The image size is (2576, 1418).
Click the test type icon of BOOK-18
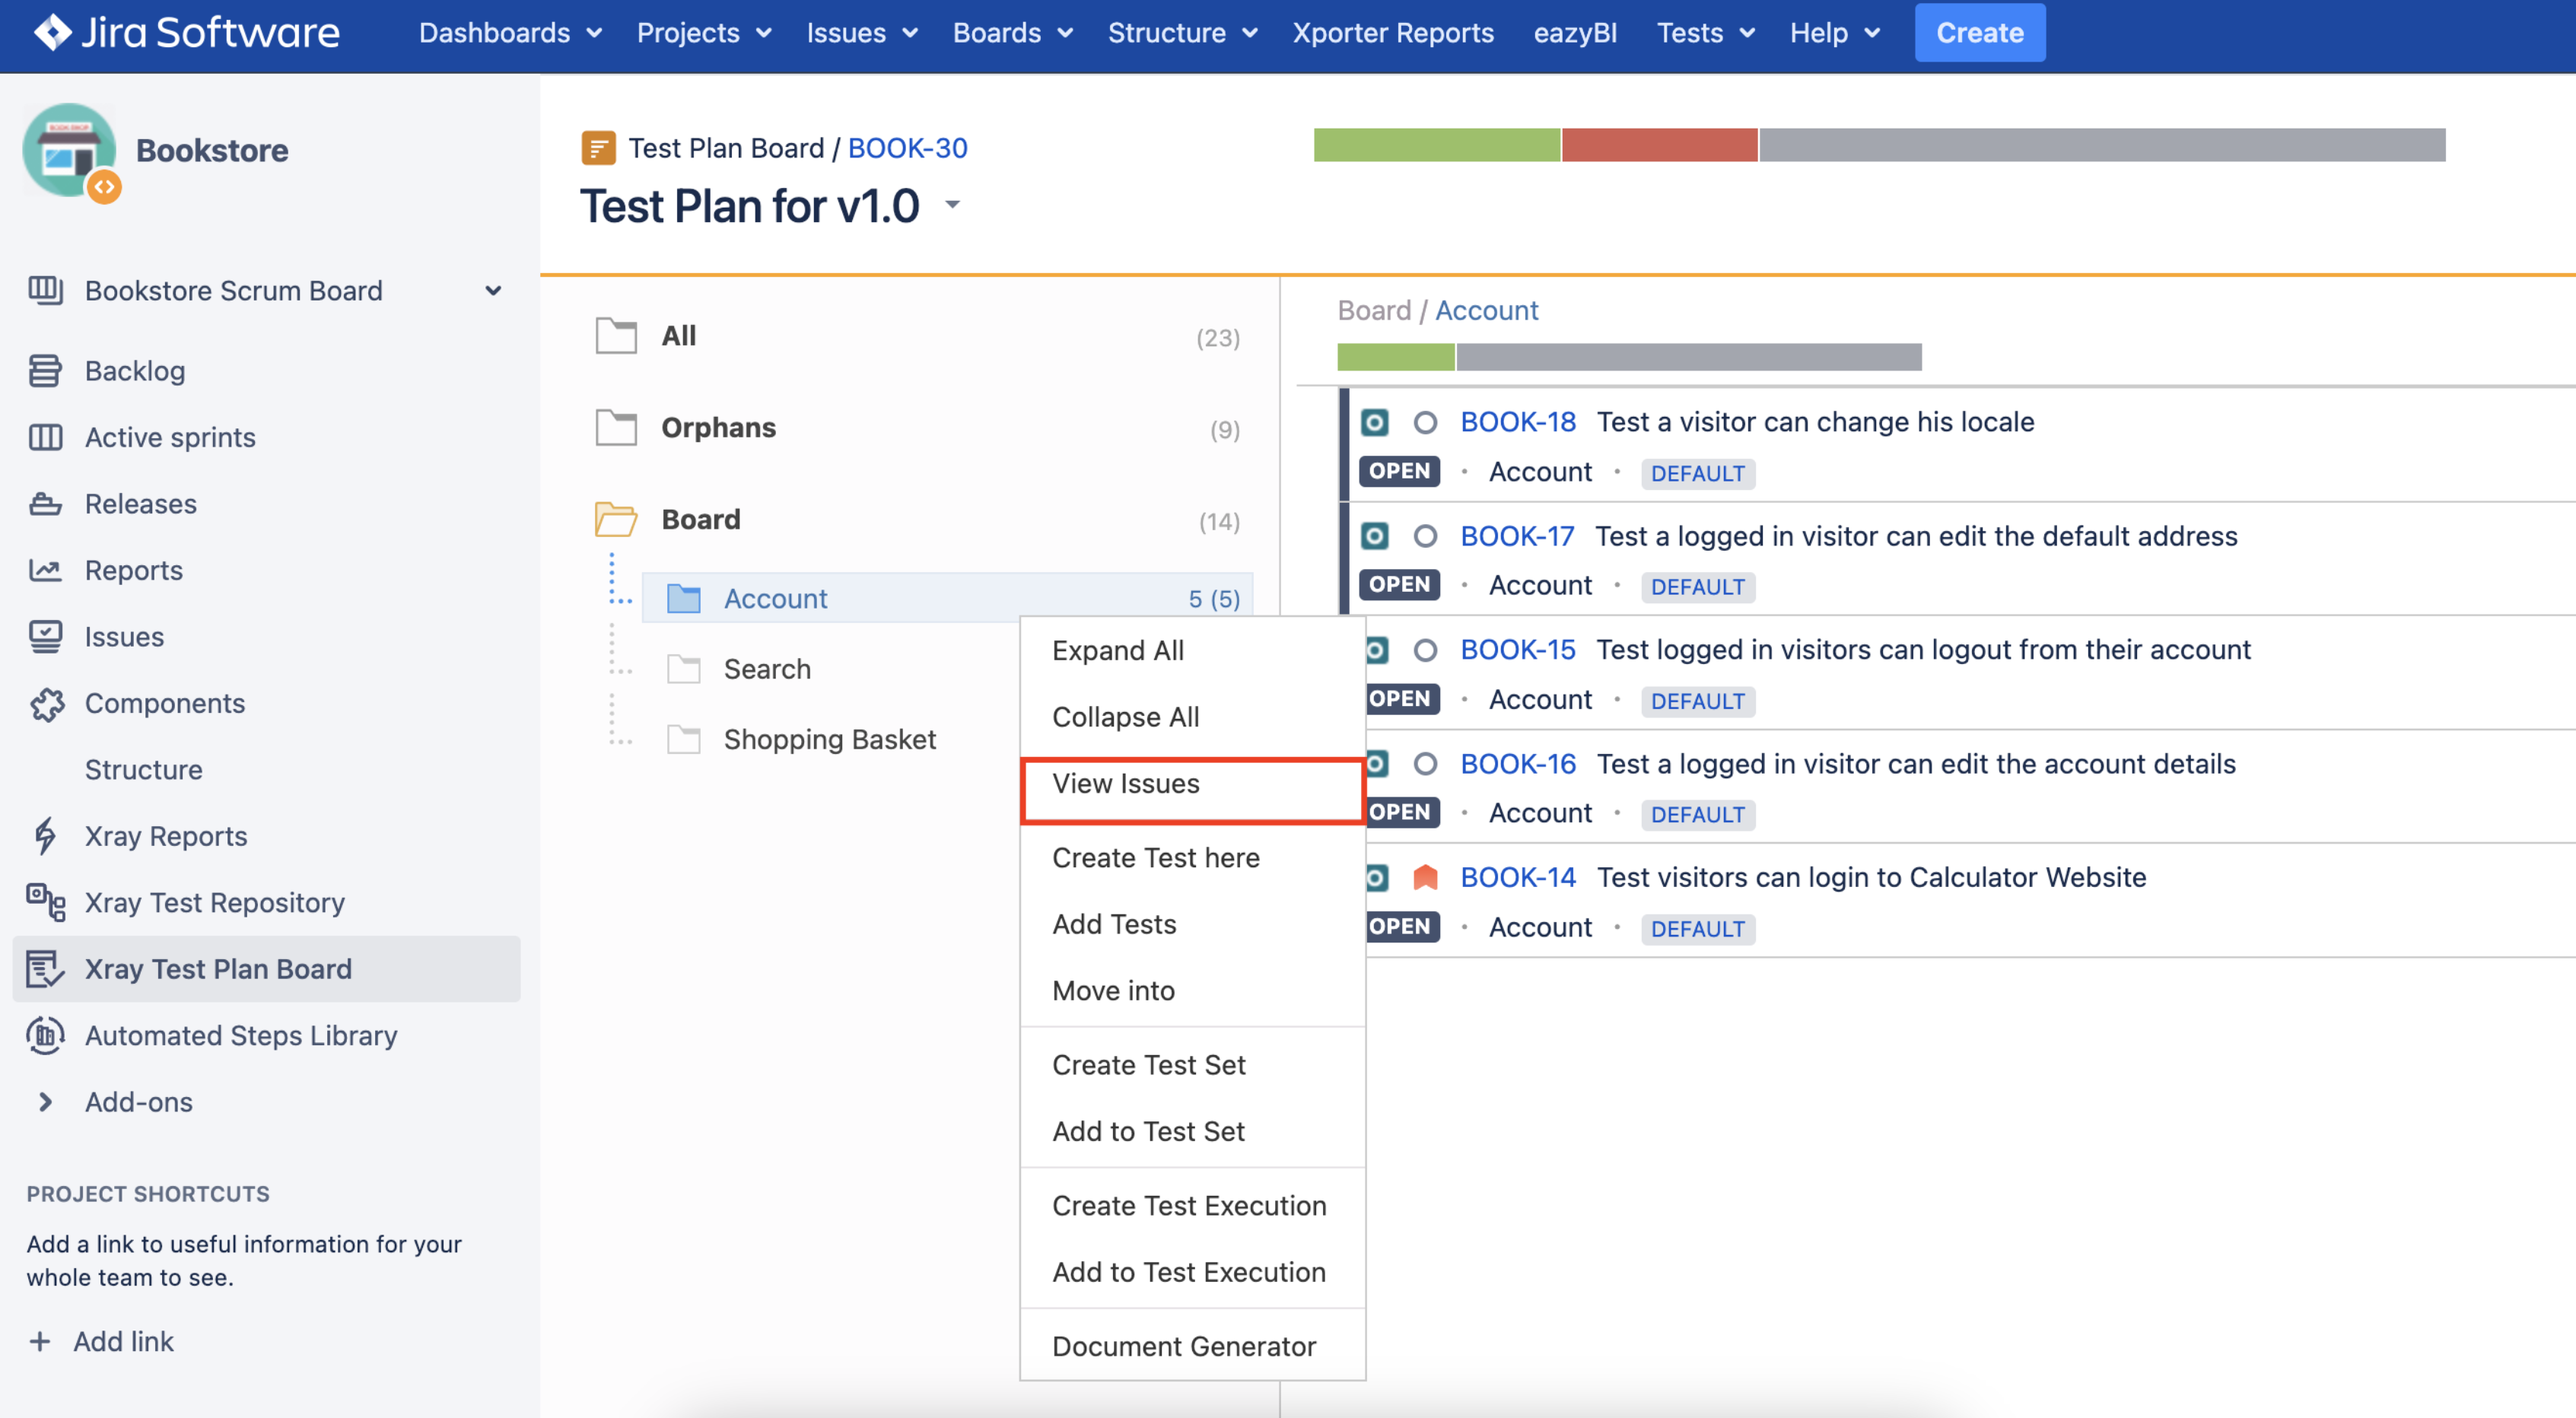pyautogui.click(x=1375, y=422)
